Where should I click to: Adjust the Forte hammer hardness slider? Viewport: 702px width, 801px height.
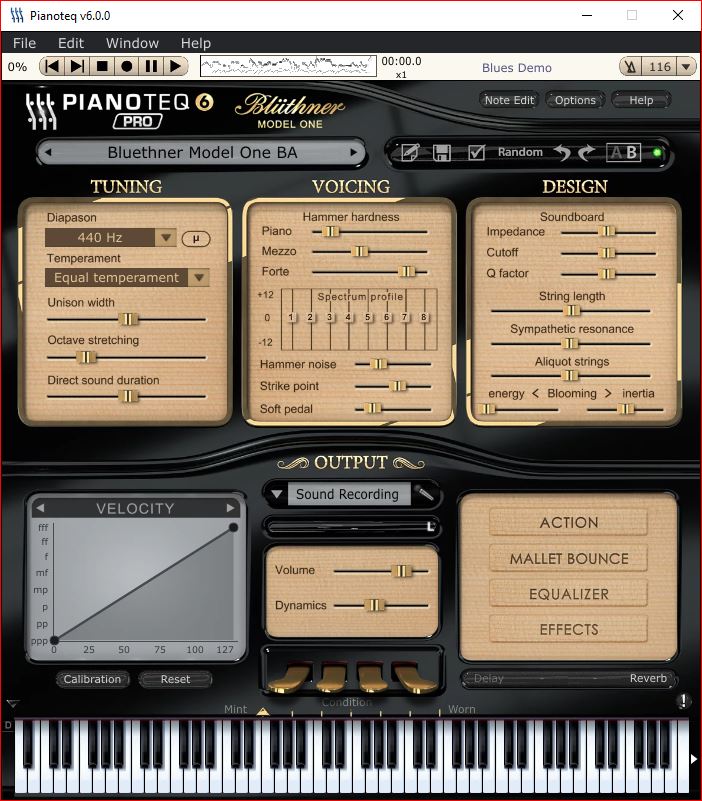click(x=407, y=271)
